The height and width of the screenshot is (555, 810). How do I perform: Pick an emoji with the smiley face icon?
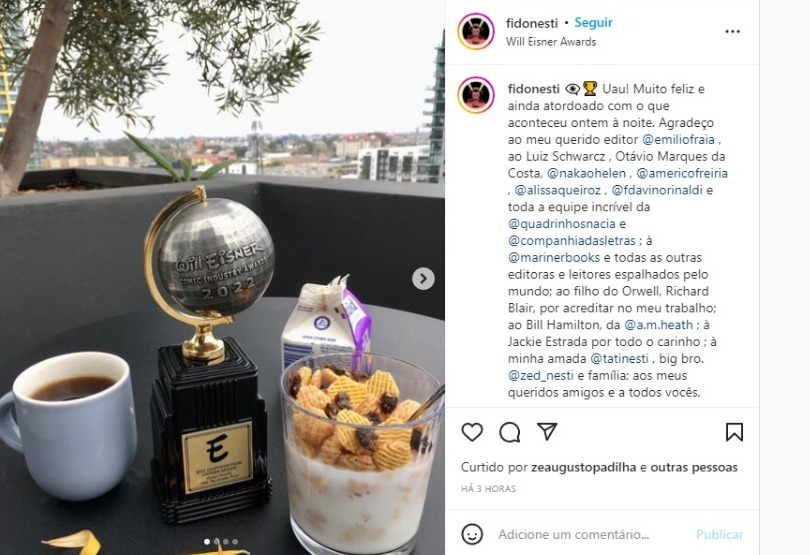click(472, 534)
